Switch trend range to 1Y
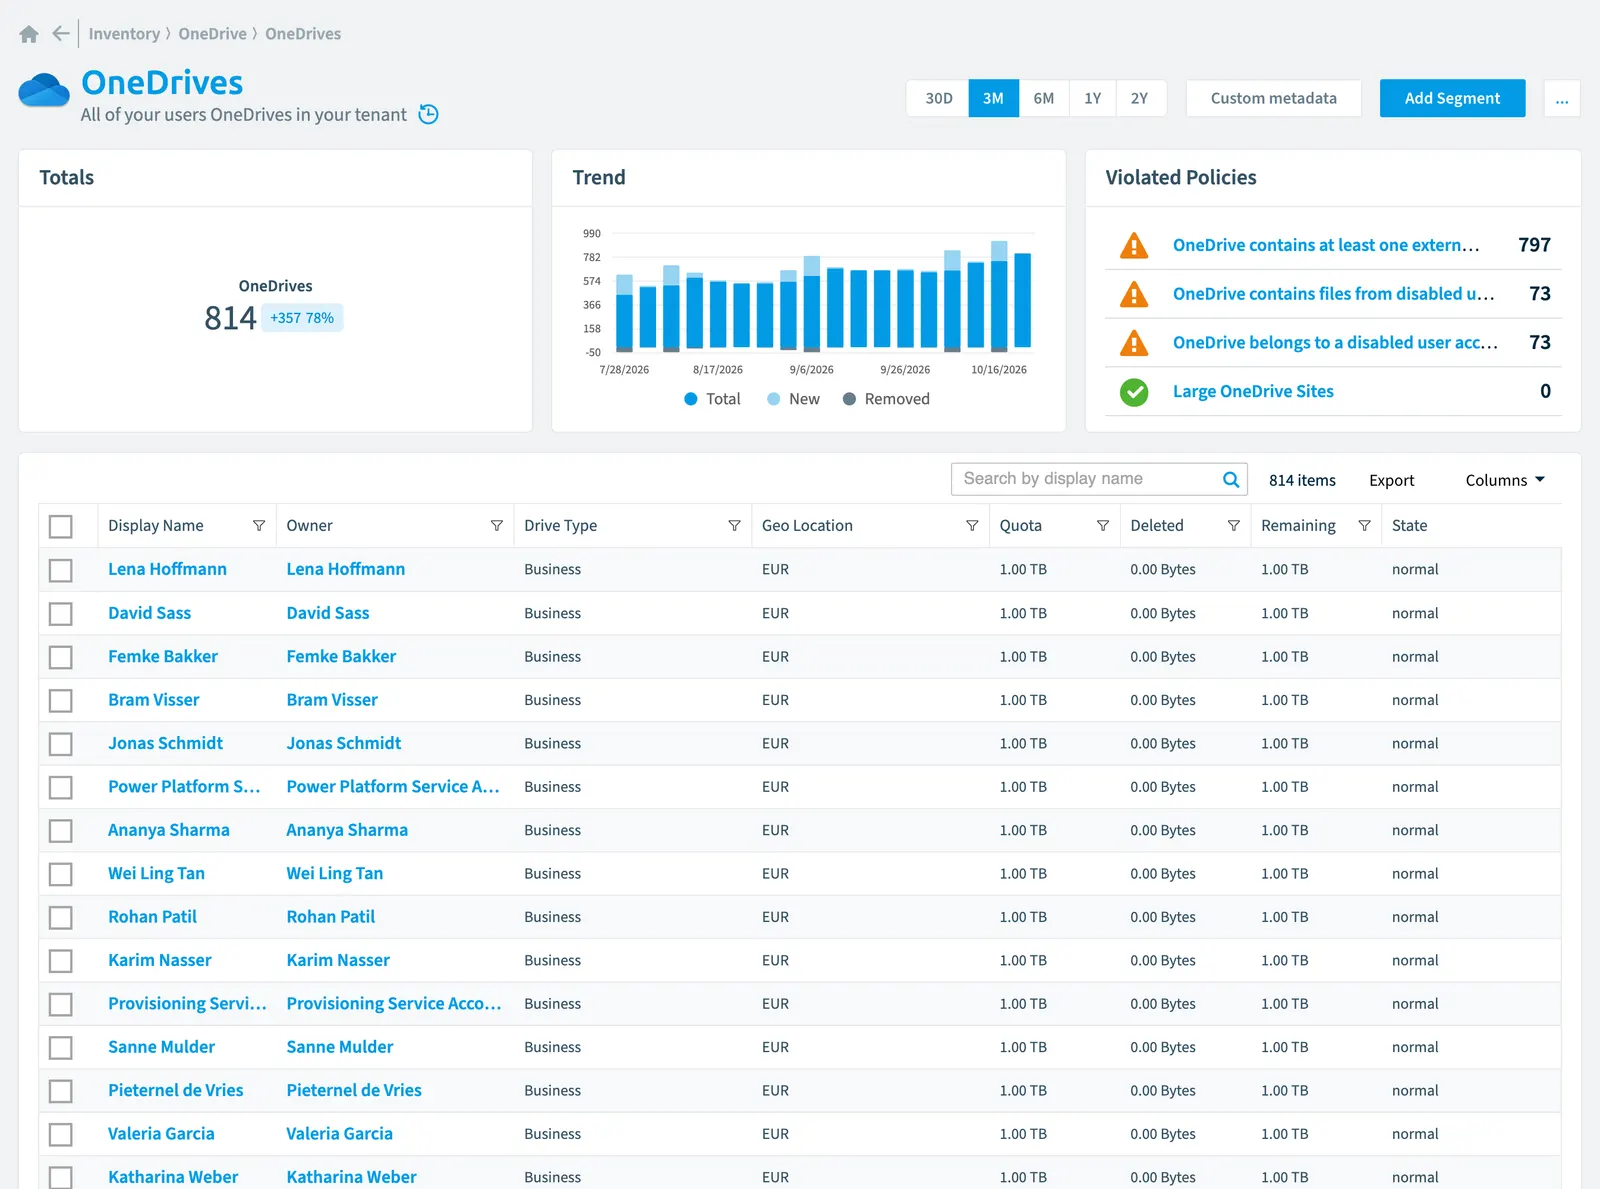 click(1093, 98)
